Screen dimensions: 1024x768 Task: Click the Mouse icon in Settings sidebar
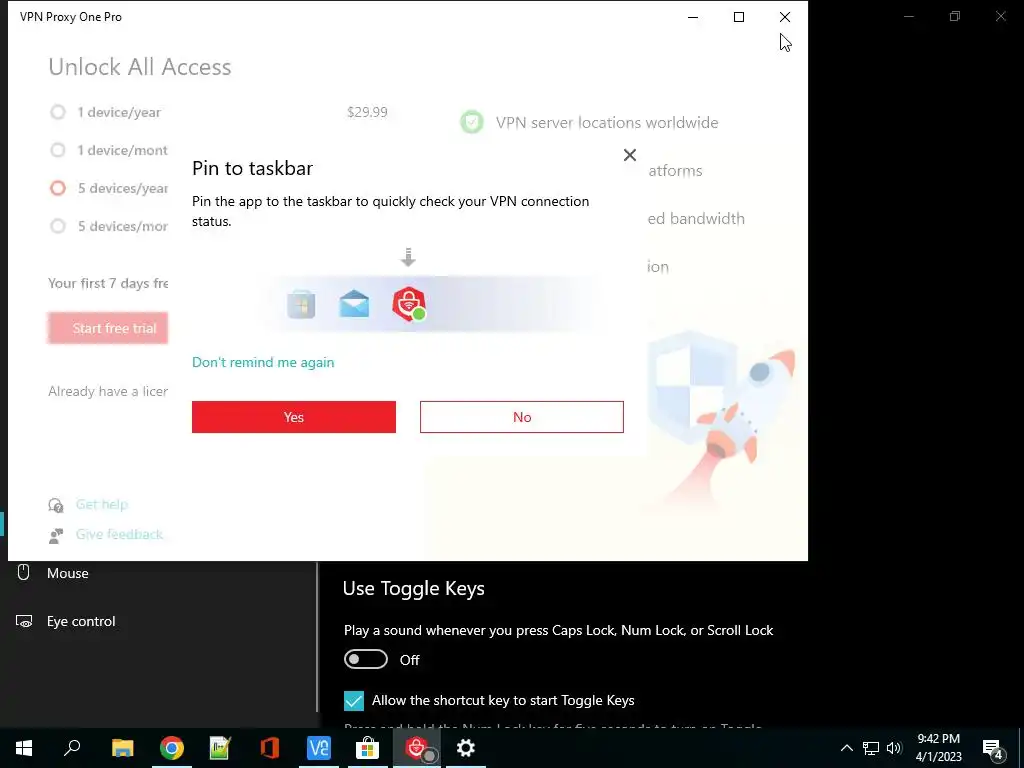tap(24, 573)
